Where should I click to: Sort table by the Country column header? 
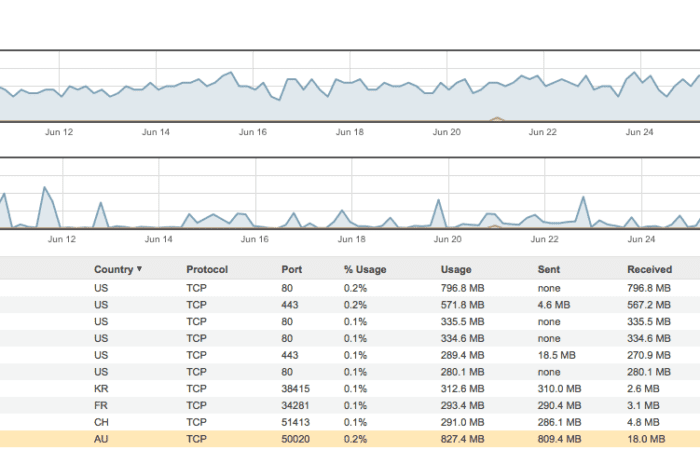coord(113,269)
